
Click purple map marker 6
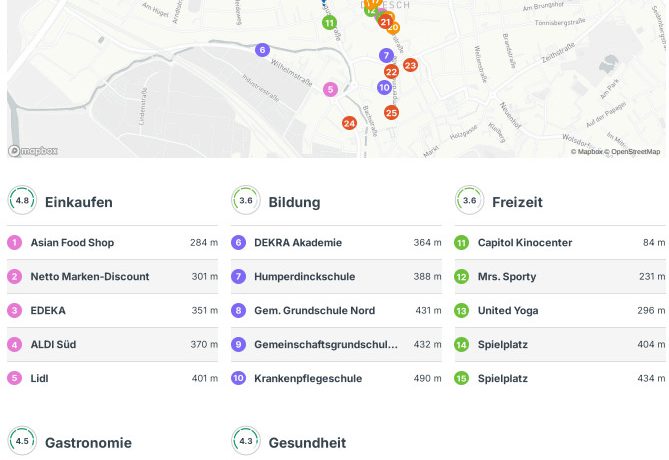point(262,50)
